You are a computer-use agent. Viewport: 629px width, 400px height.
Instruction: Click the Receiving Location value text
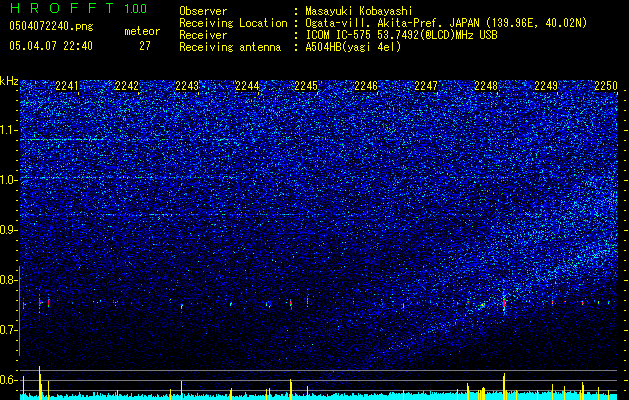(446, 23)
